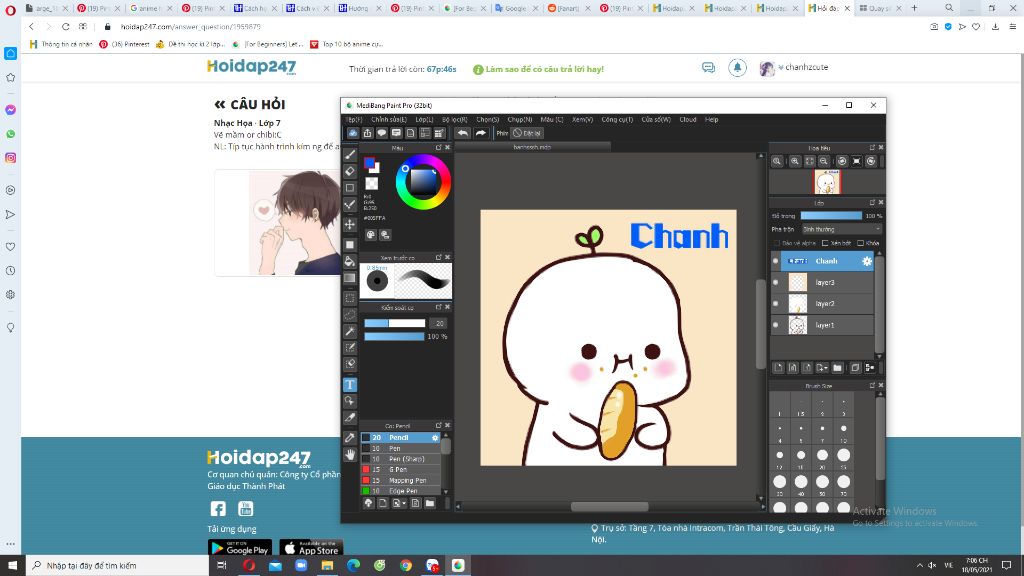1024x576 pixels.
Task: Zoom in using navigator magnifier plus
Action: [x=795, y=161]
